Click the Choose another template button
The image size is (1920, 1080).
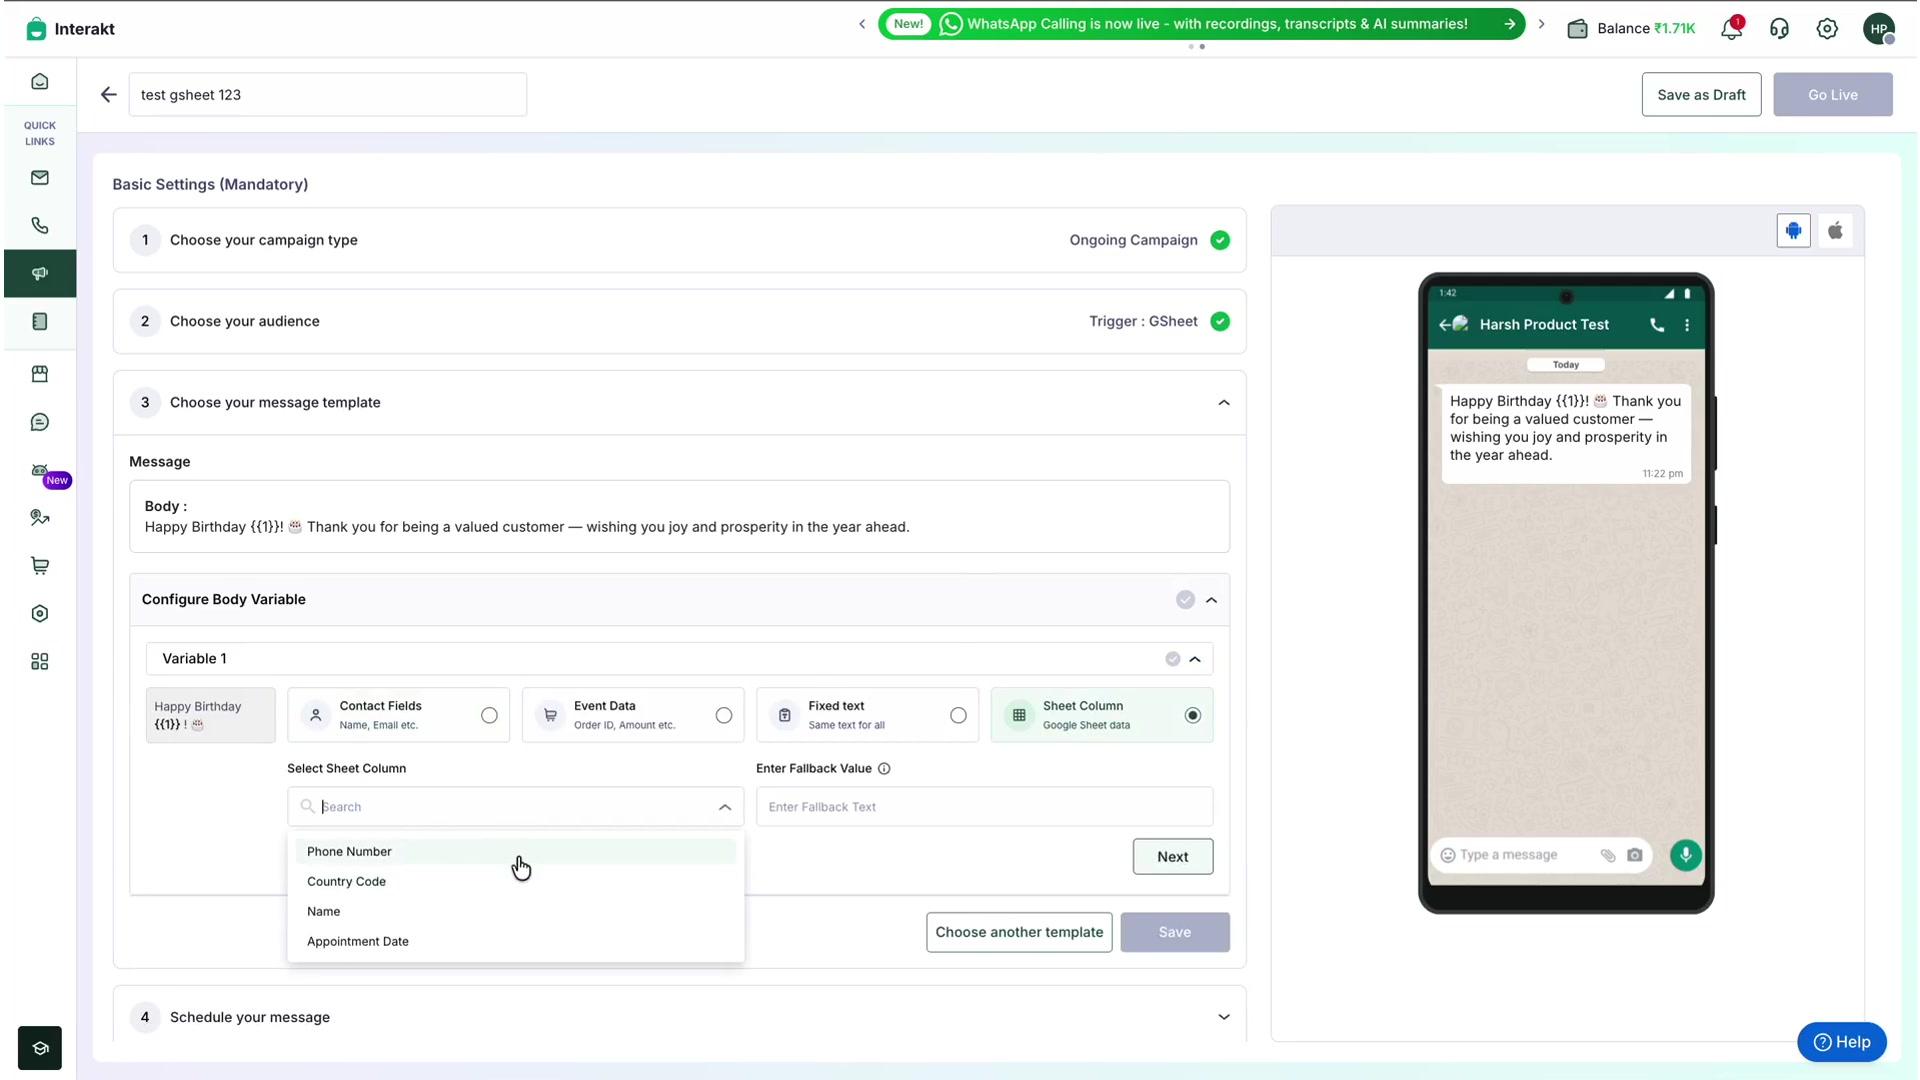(1019, 932)
